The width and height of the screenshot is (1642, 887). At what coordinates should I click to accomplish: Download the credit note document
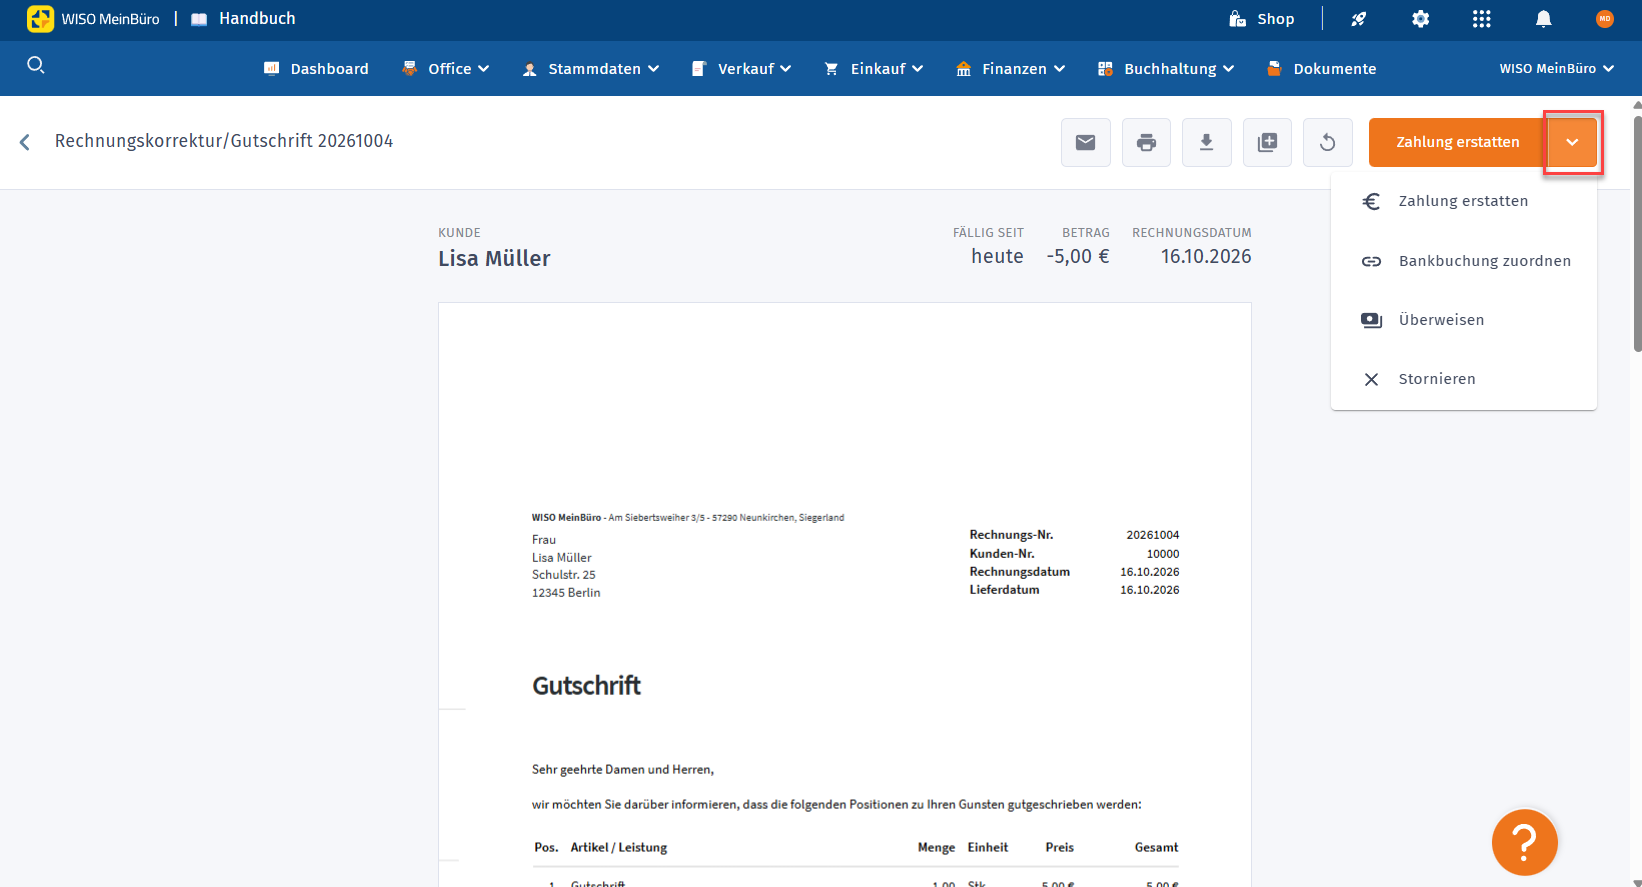pos(1207,142)
